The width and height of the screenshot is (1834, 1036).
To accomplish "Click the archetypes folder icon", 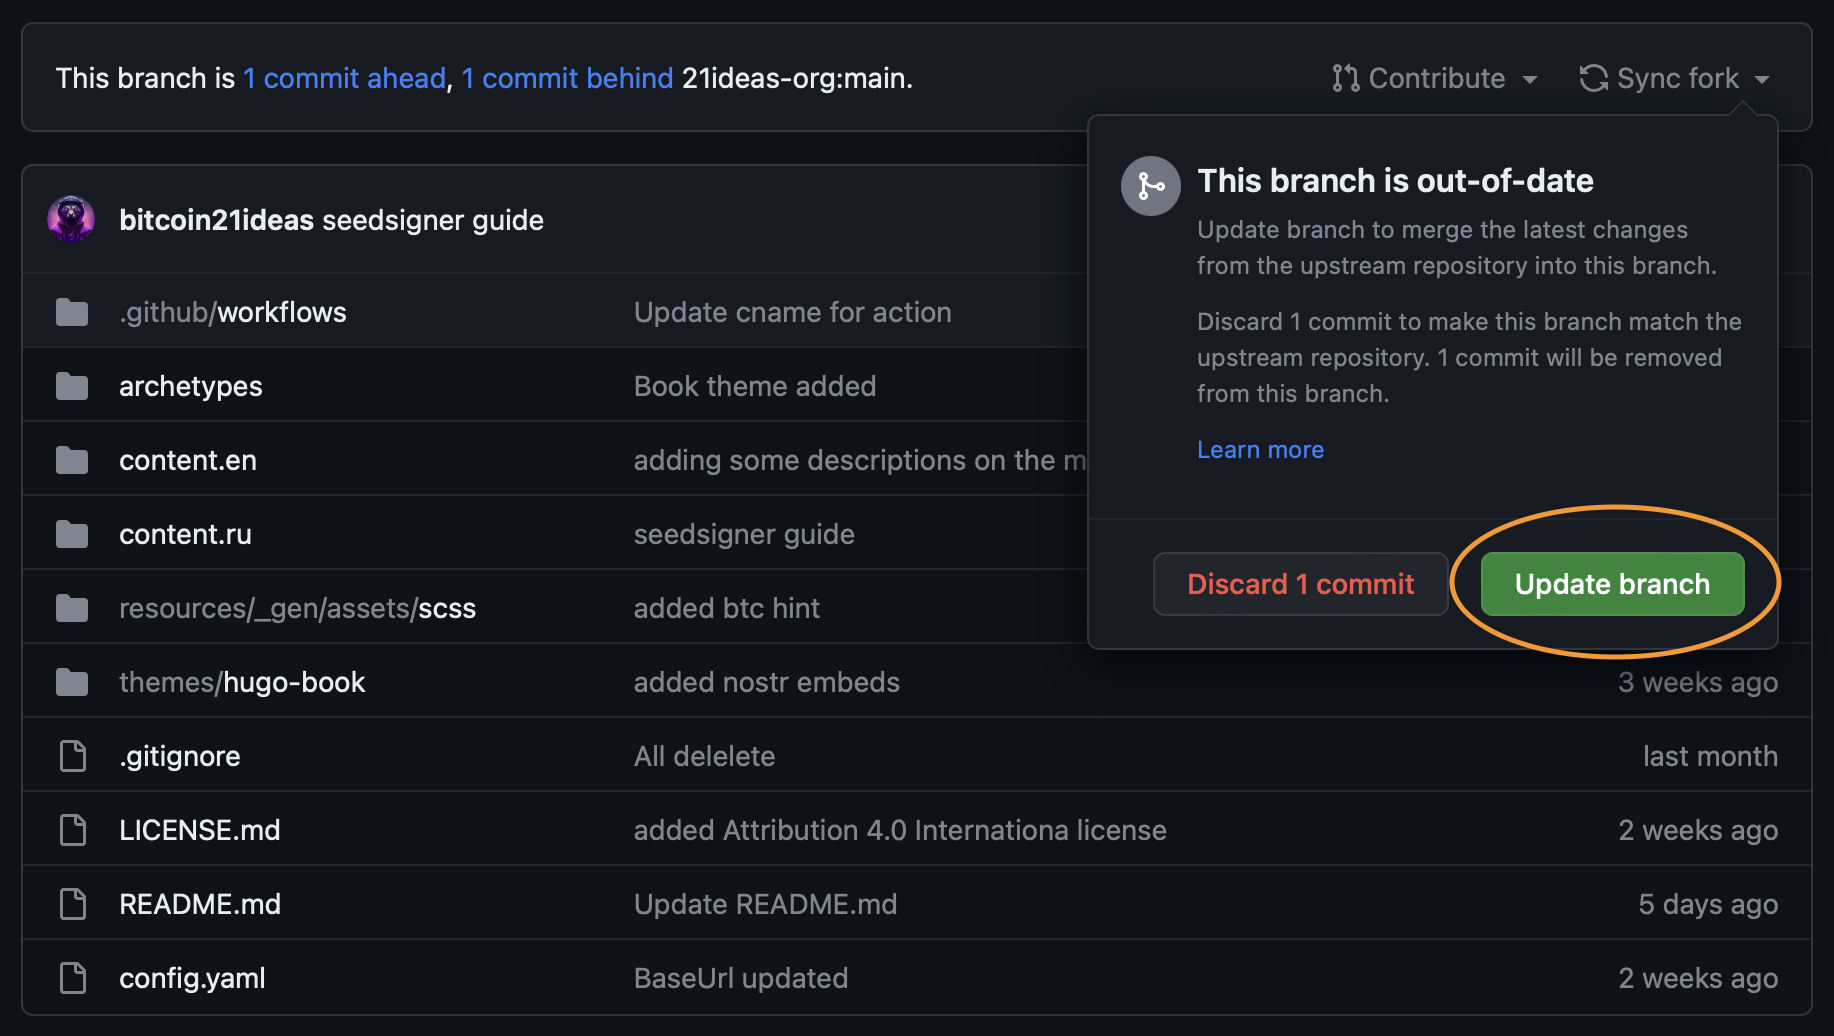I will [72, 386].
